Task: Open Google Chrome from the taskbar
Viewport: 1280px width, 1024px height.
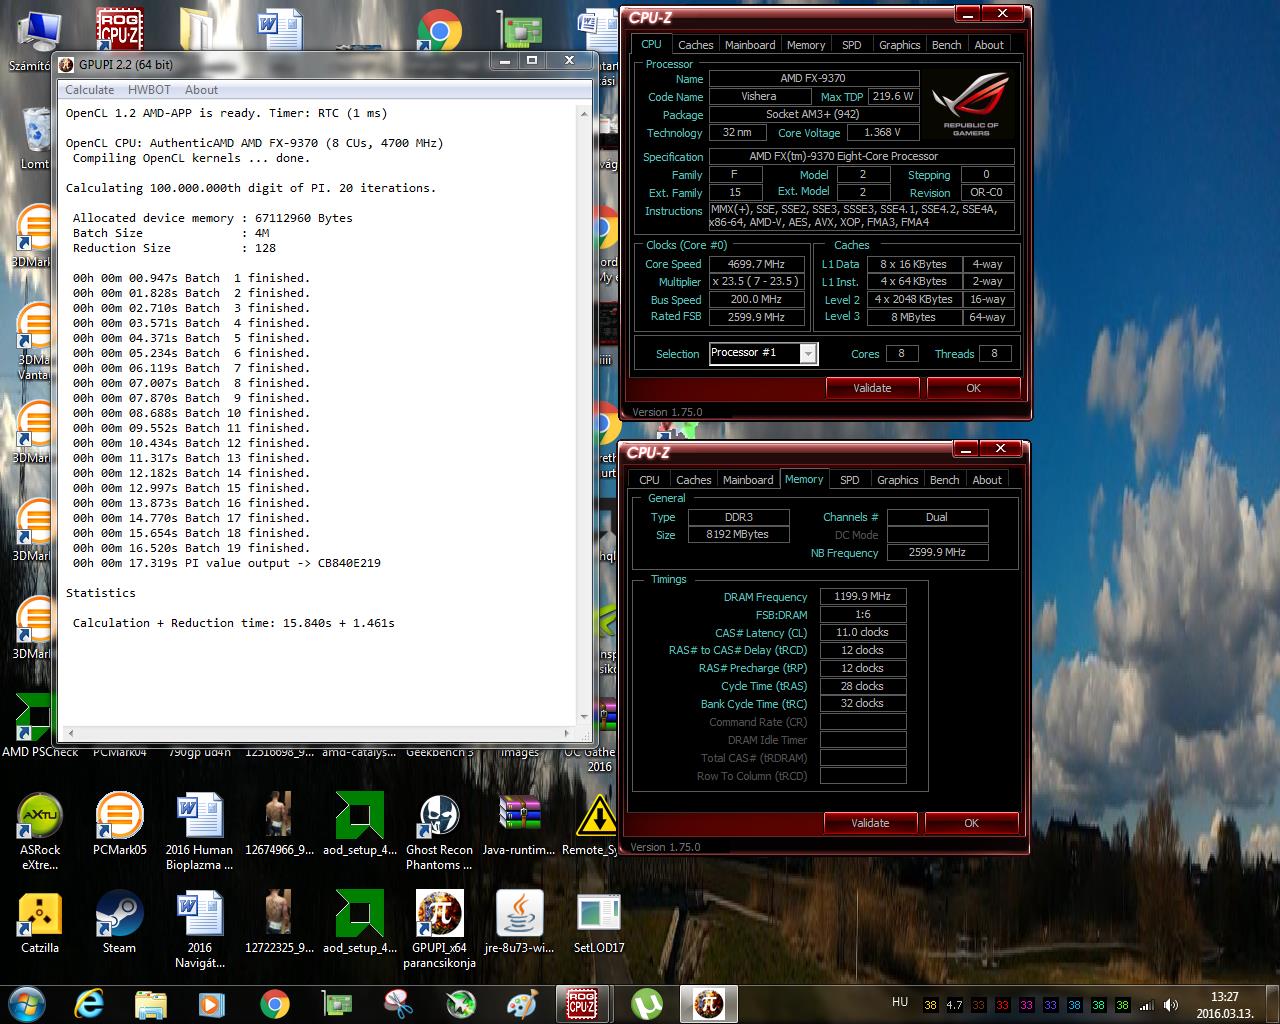Action: click(274, 1003)
